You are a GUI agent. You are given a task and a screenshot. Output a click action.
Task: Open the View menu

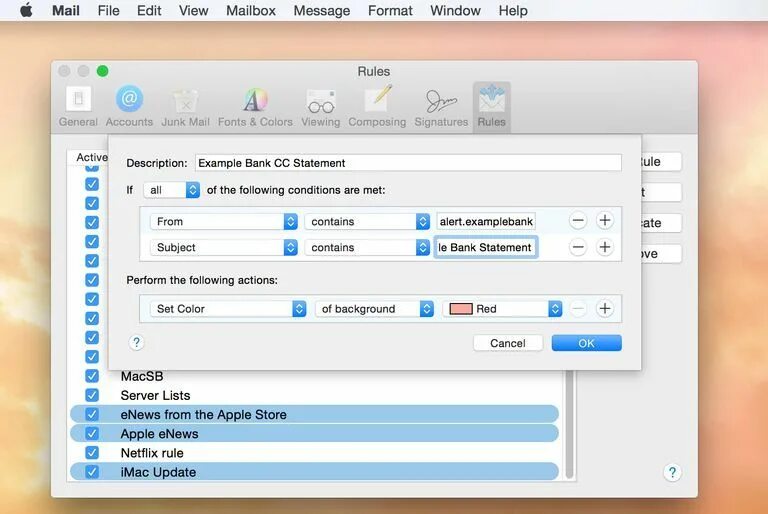[193, 10]
